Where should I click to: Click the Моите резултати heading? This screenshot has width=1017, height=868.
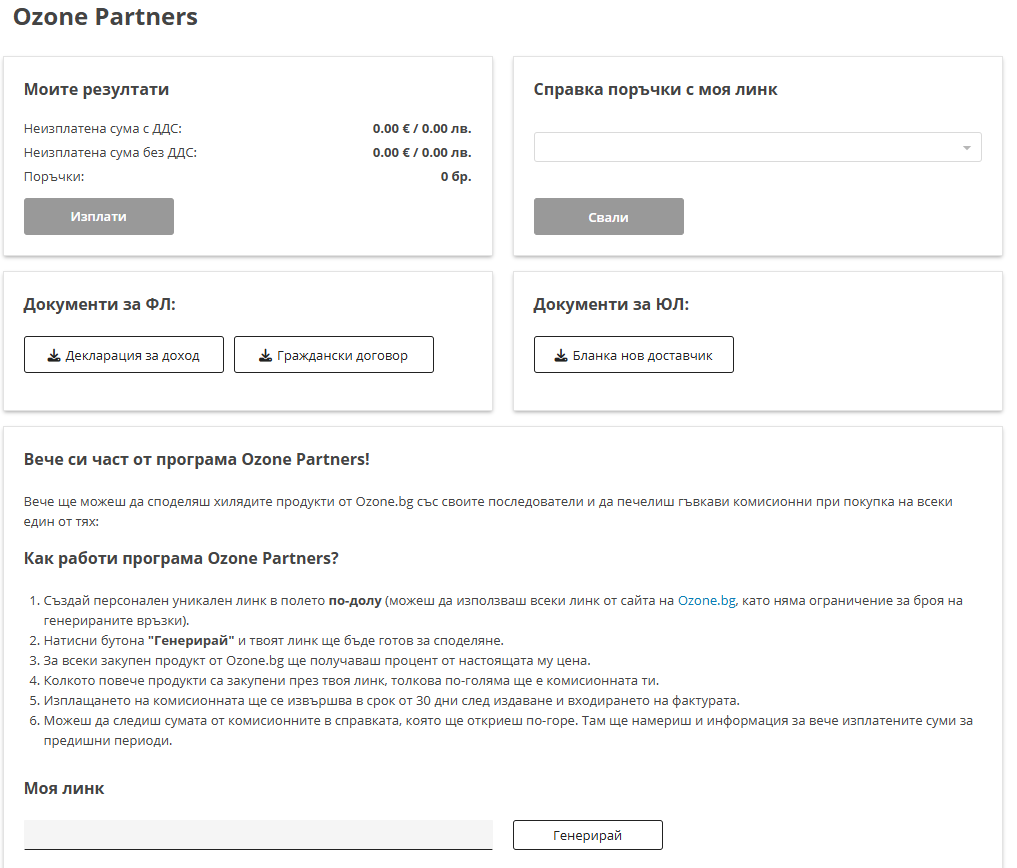[x=96, y=89]
